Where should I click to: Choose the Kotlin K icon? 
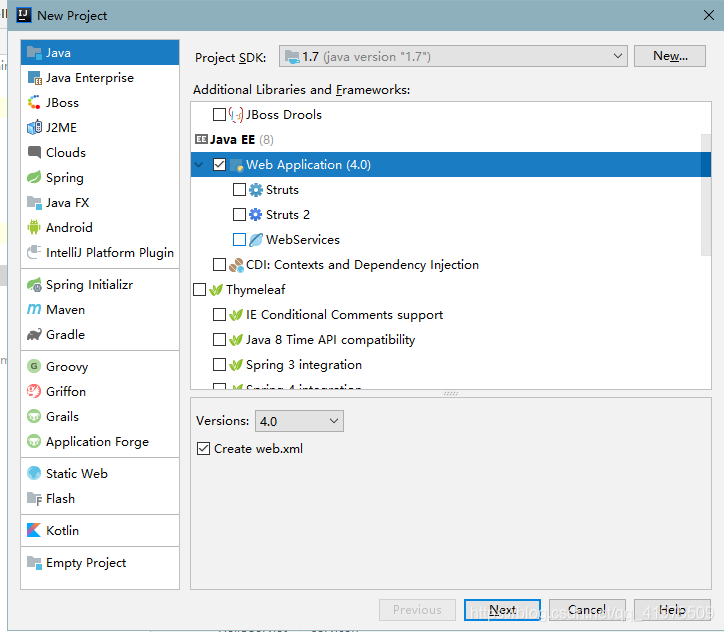pos(34,530)
